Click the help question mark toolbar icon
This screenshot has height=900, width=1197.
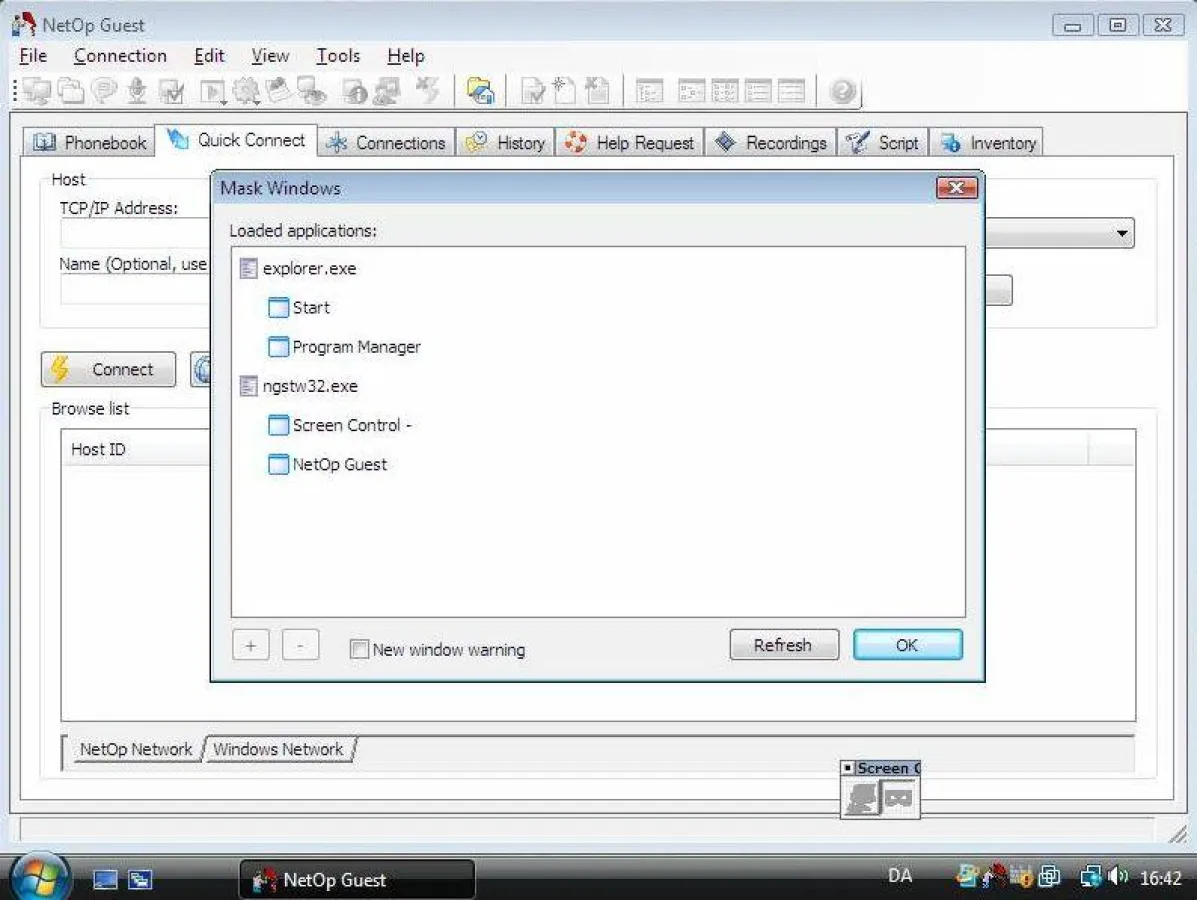[x=843, y=92]
